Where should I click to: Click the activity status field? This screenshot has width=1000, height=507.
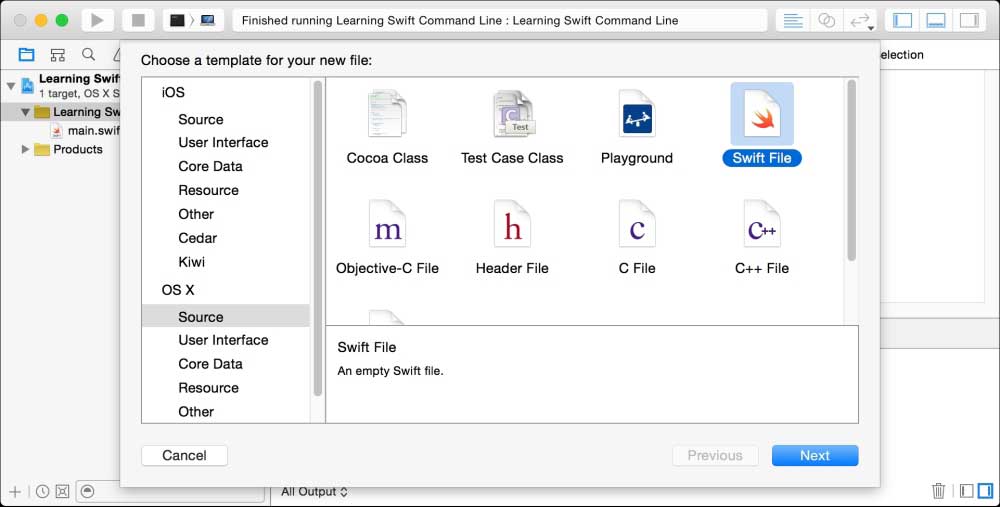point(499,20)
